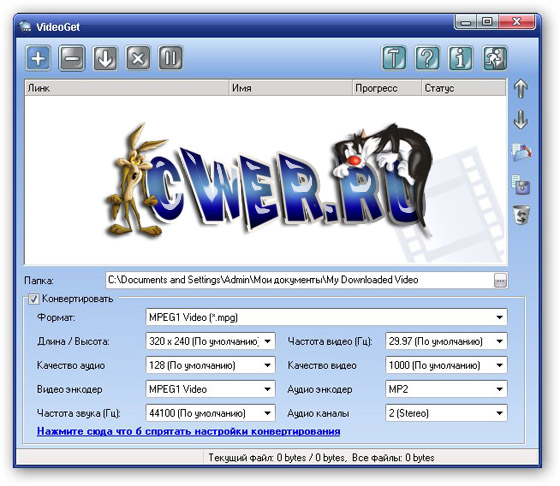Uncheck the Конвертировать checkbox
Screen dimensions: 560x486
pos(34,299)
